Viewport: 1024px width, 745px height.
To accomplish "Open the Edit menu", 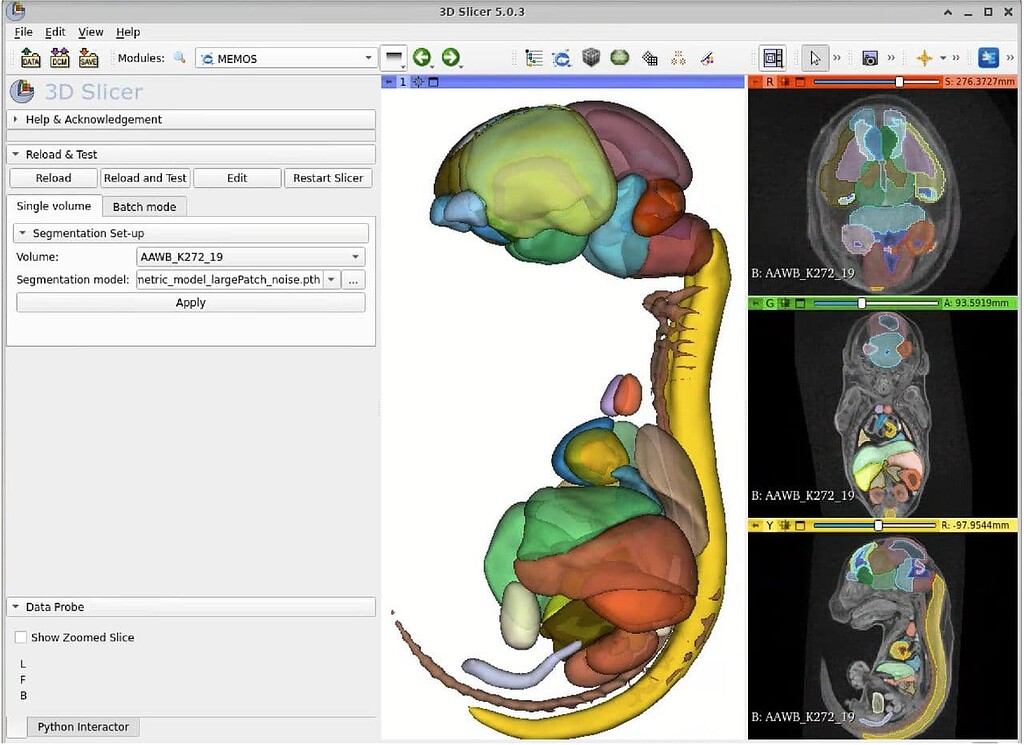I will point(55,31).
